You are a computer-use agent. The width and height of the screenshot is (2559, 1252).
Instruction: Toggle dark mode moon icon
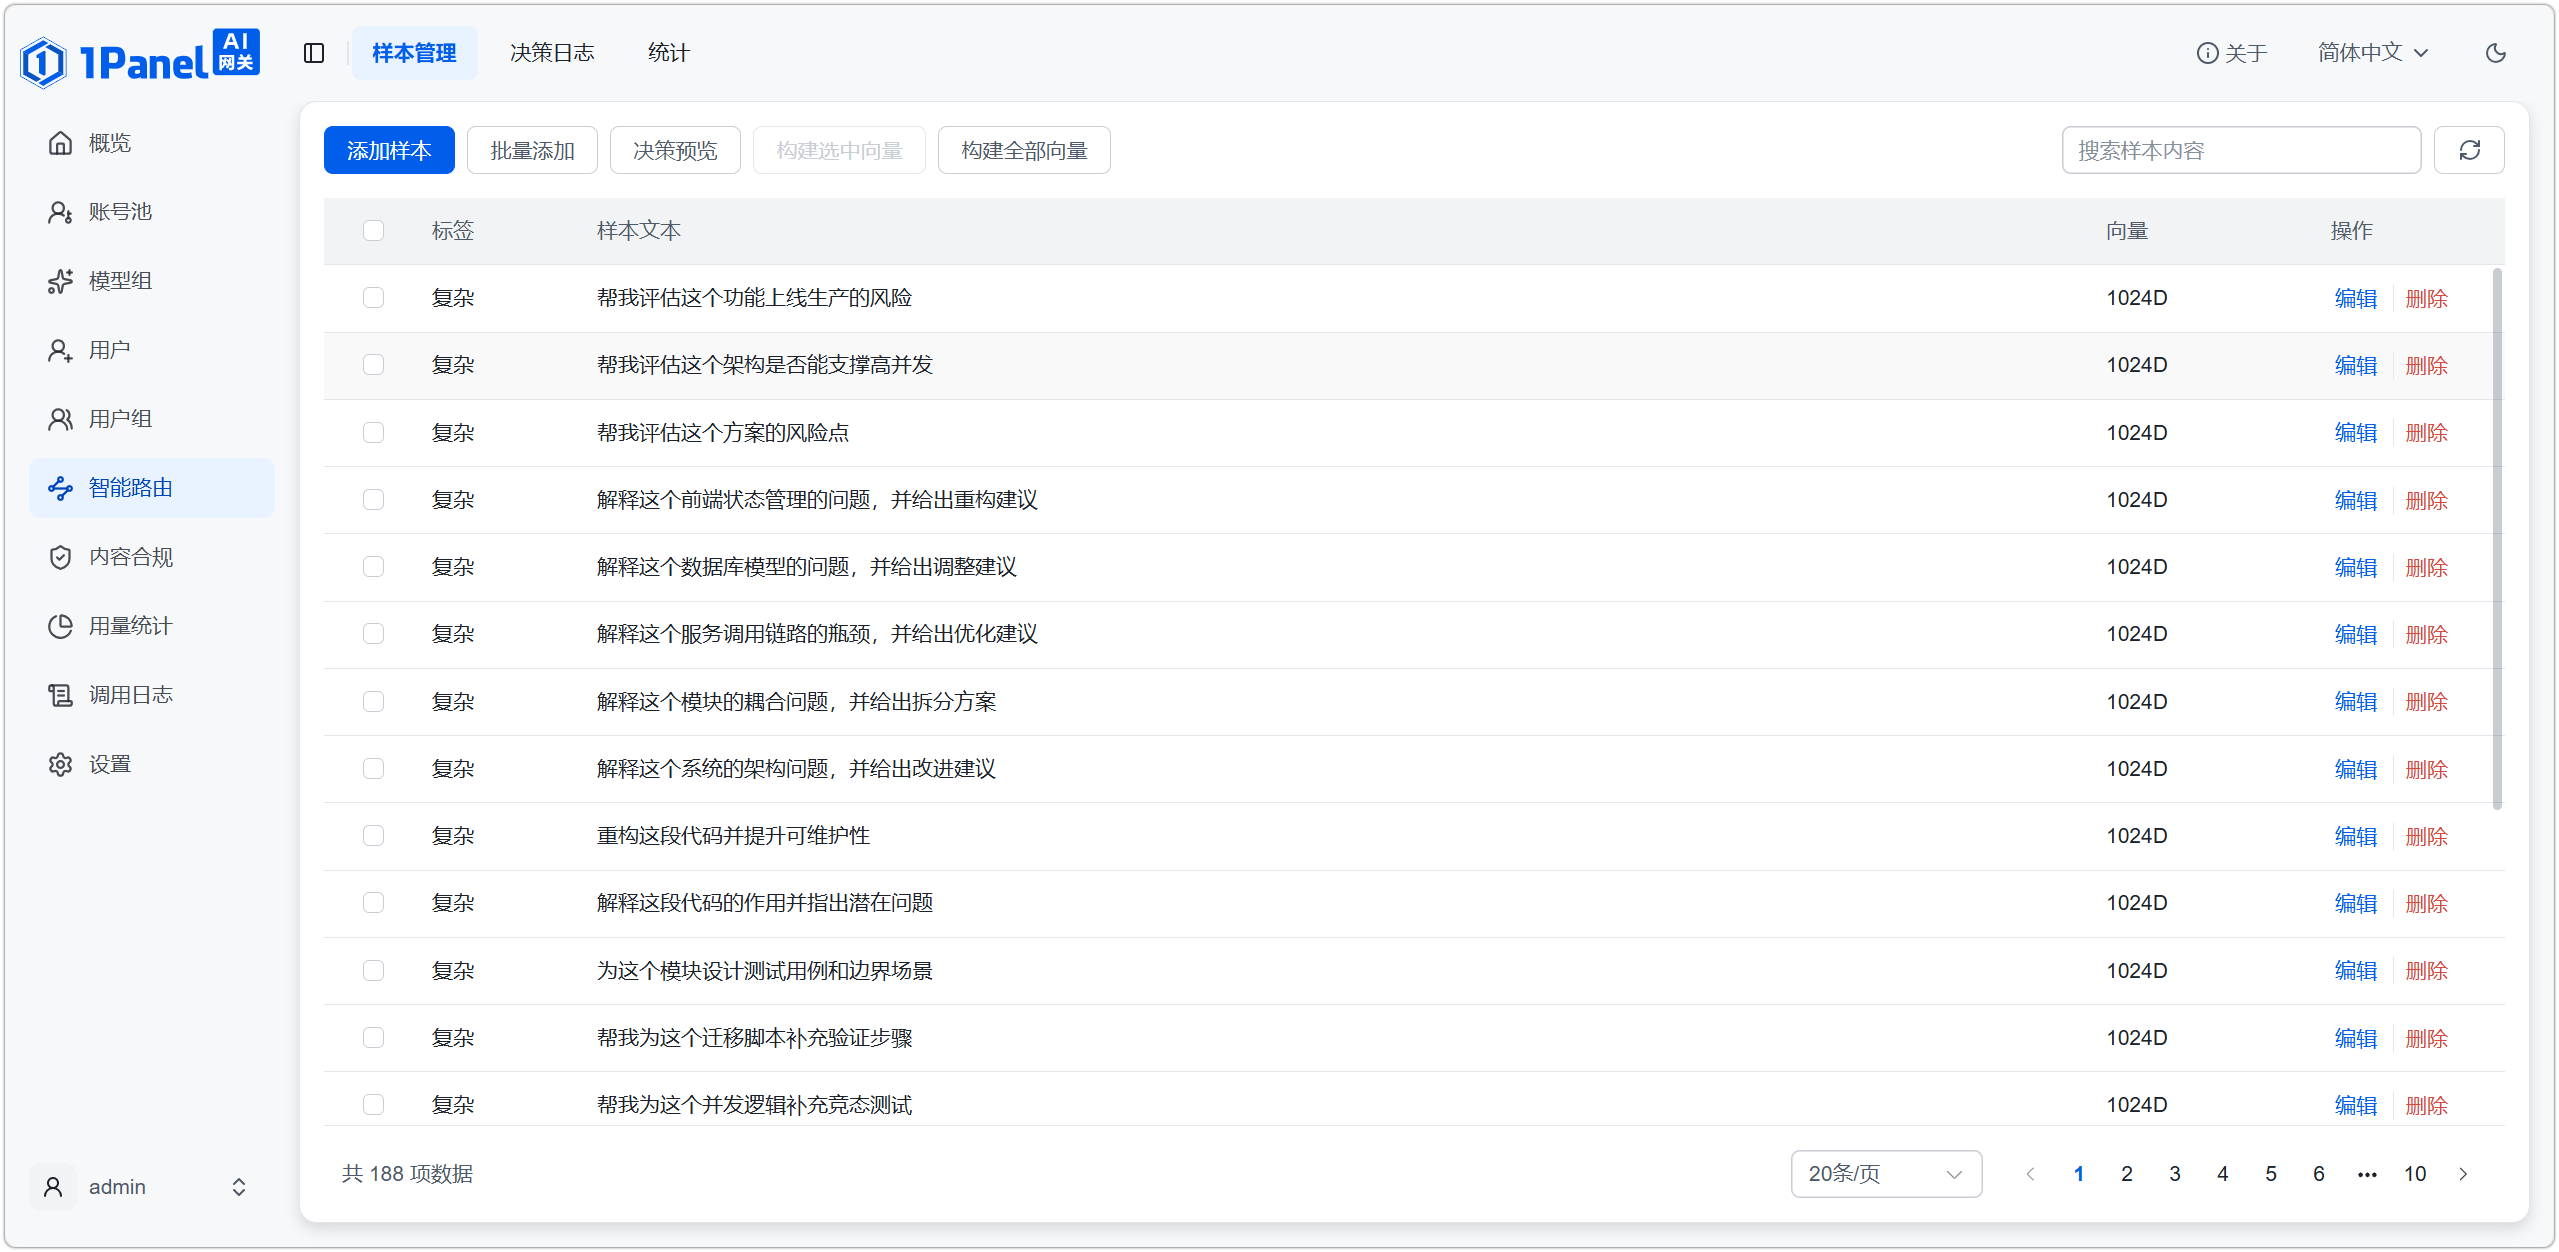pyautogui.click(x=2496, y=53)
